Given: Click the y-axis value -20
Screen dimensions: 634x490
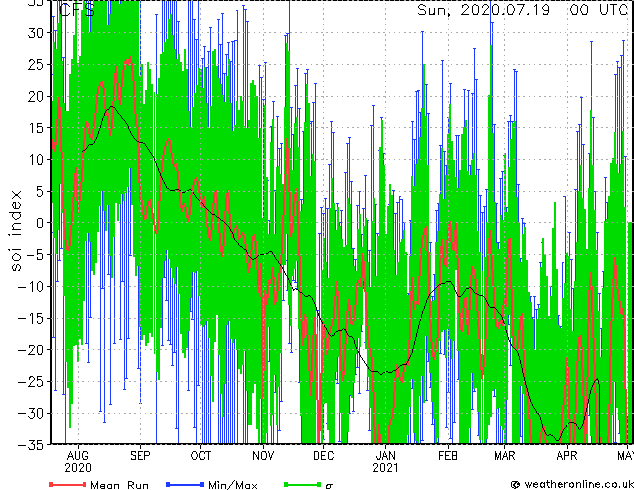Looking at the screenshot, I should click(31, 350).
